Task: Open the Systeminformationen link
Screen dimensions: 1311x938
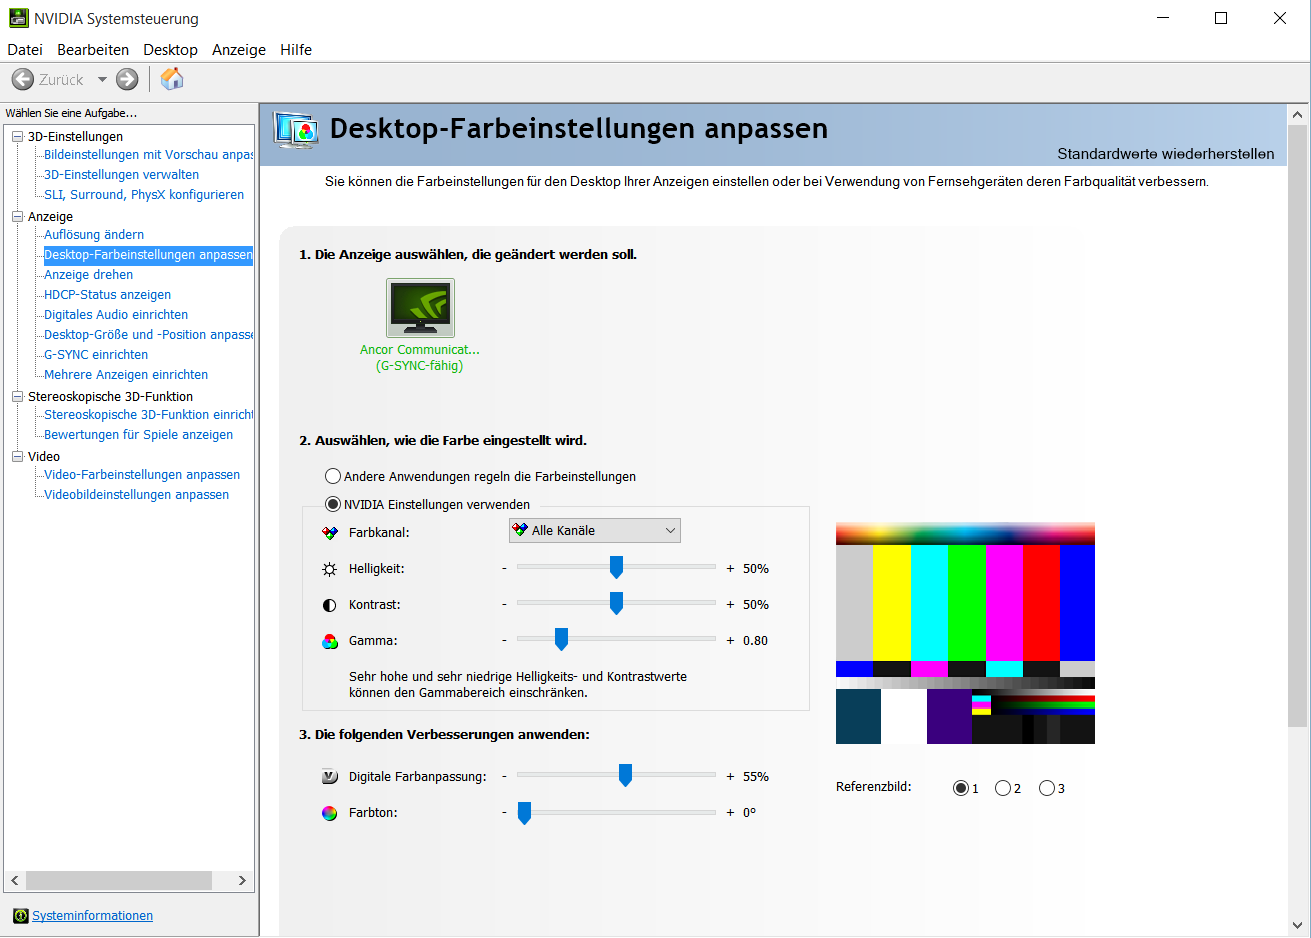Action: pos(92,915)
